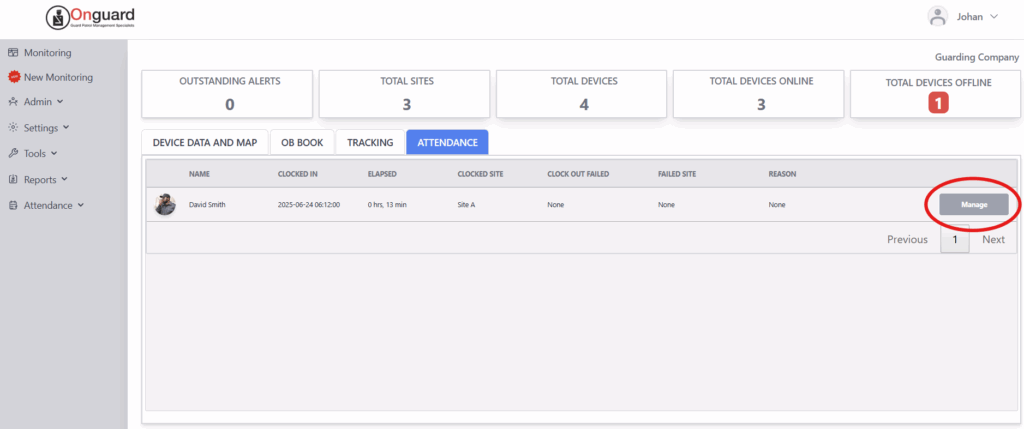Click the elapsed value 0 hrs, 13 min
The image size is (1024, 429).
tap(387, 204)
